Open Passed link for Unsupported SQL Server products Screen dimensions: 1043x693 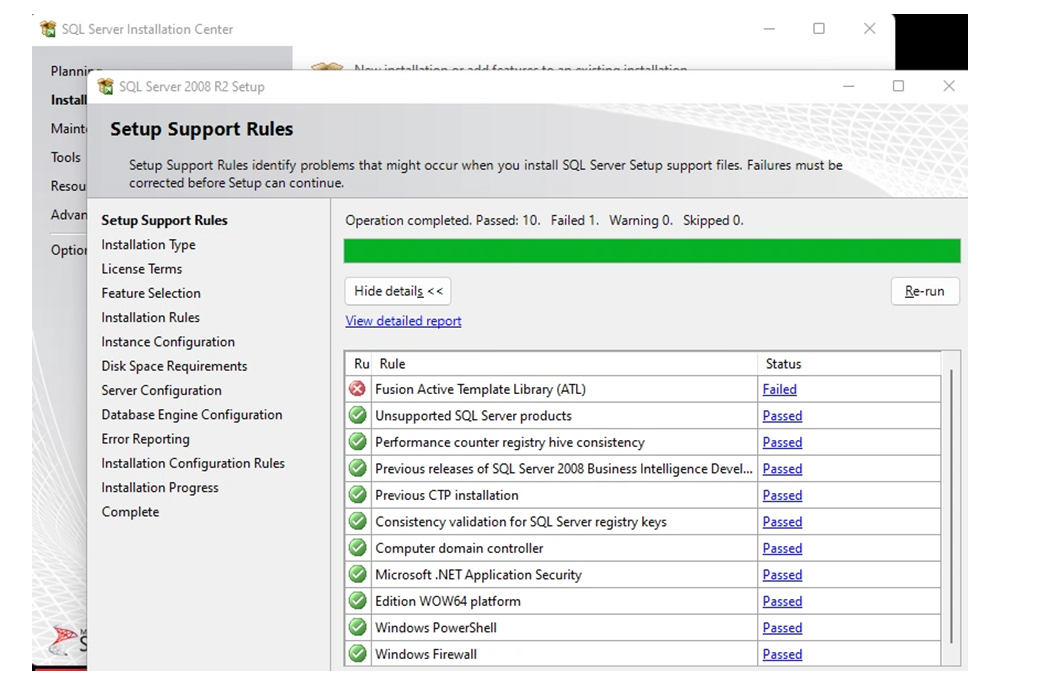782,416
